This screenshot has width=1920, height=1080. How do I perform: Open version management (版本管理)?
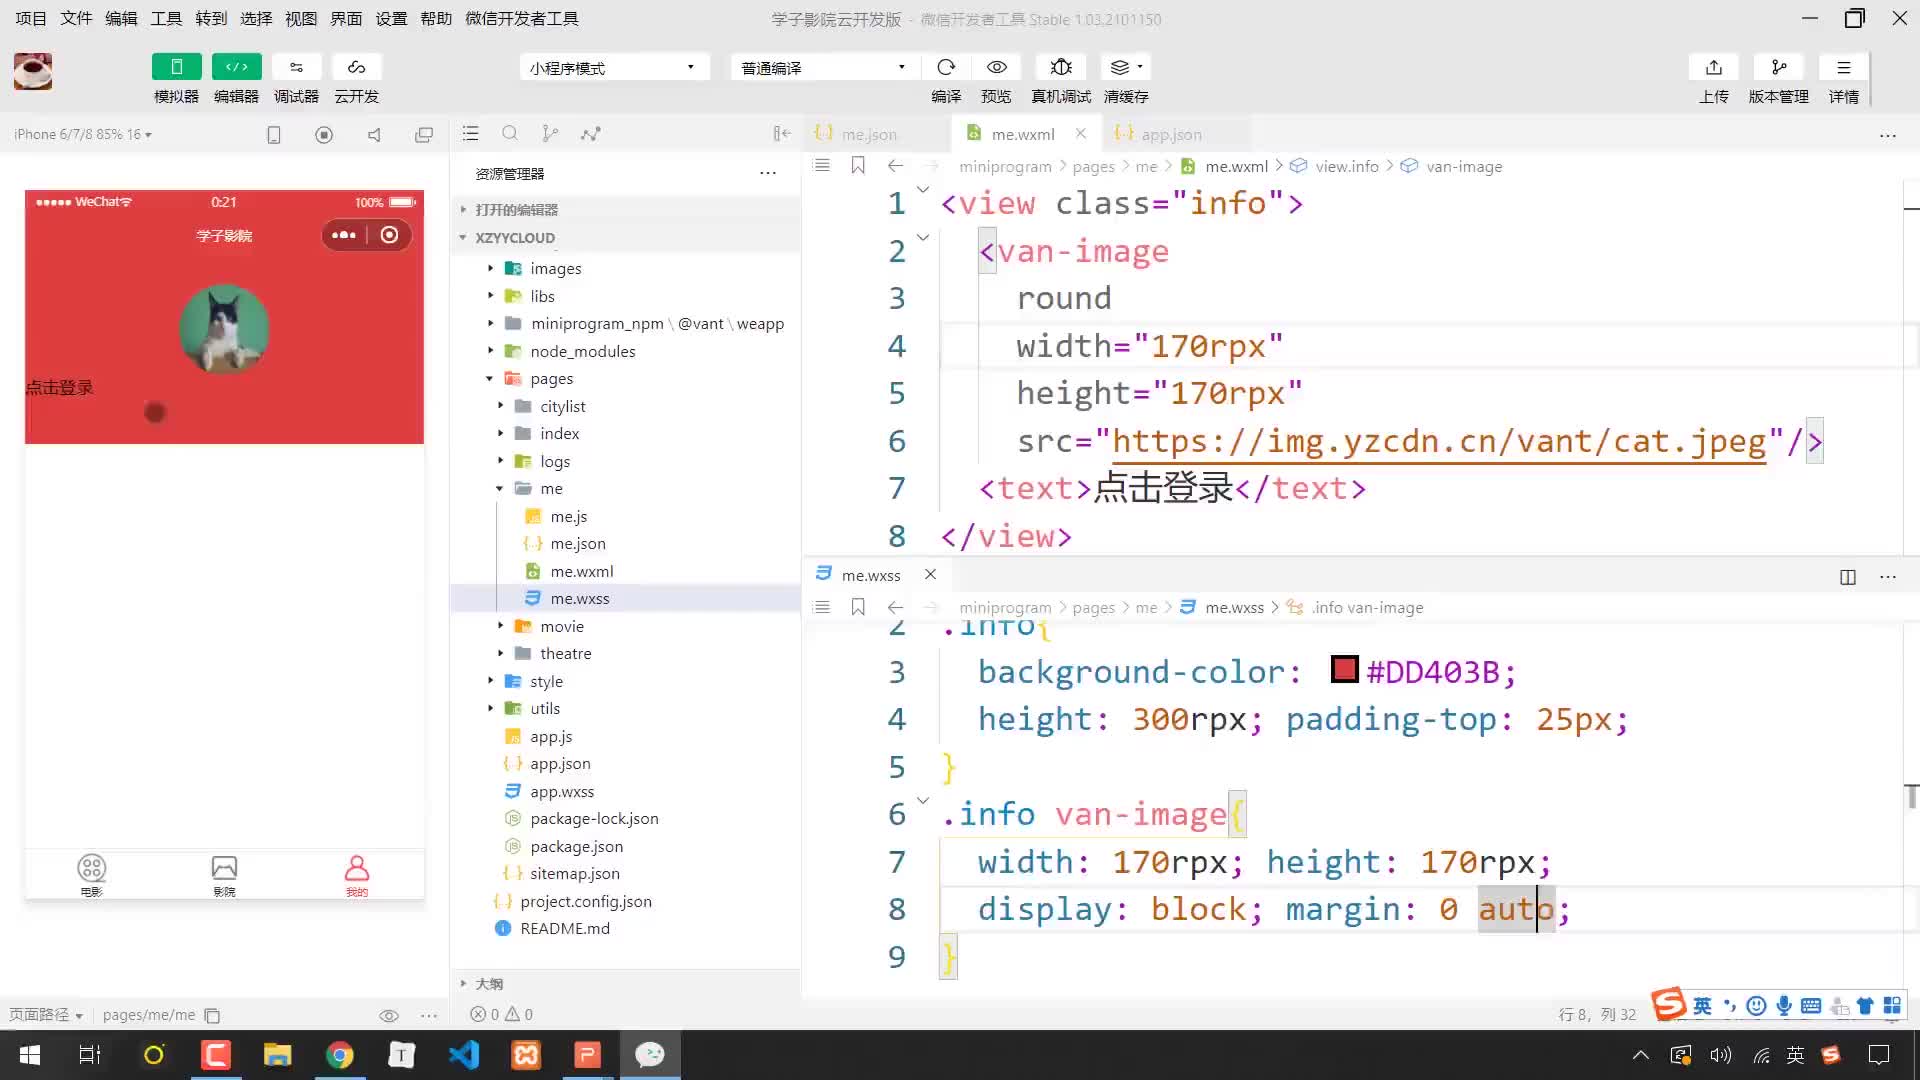click(x=1778, y=67)
